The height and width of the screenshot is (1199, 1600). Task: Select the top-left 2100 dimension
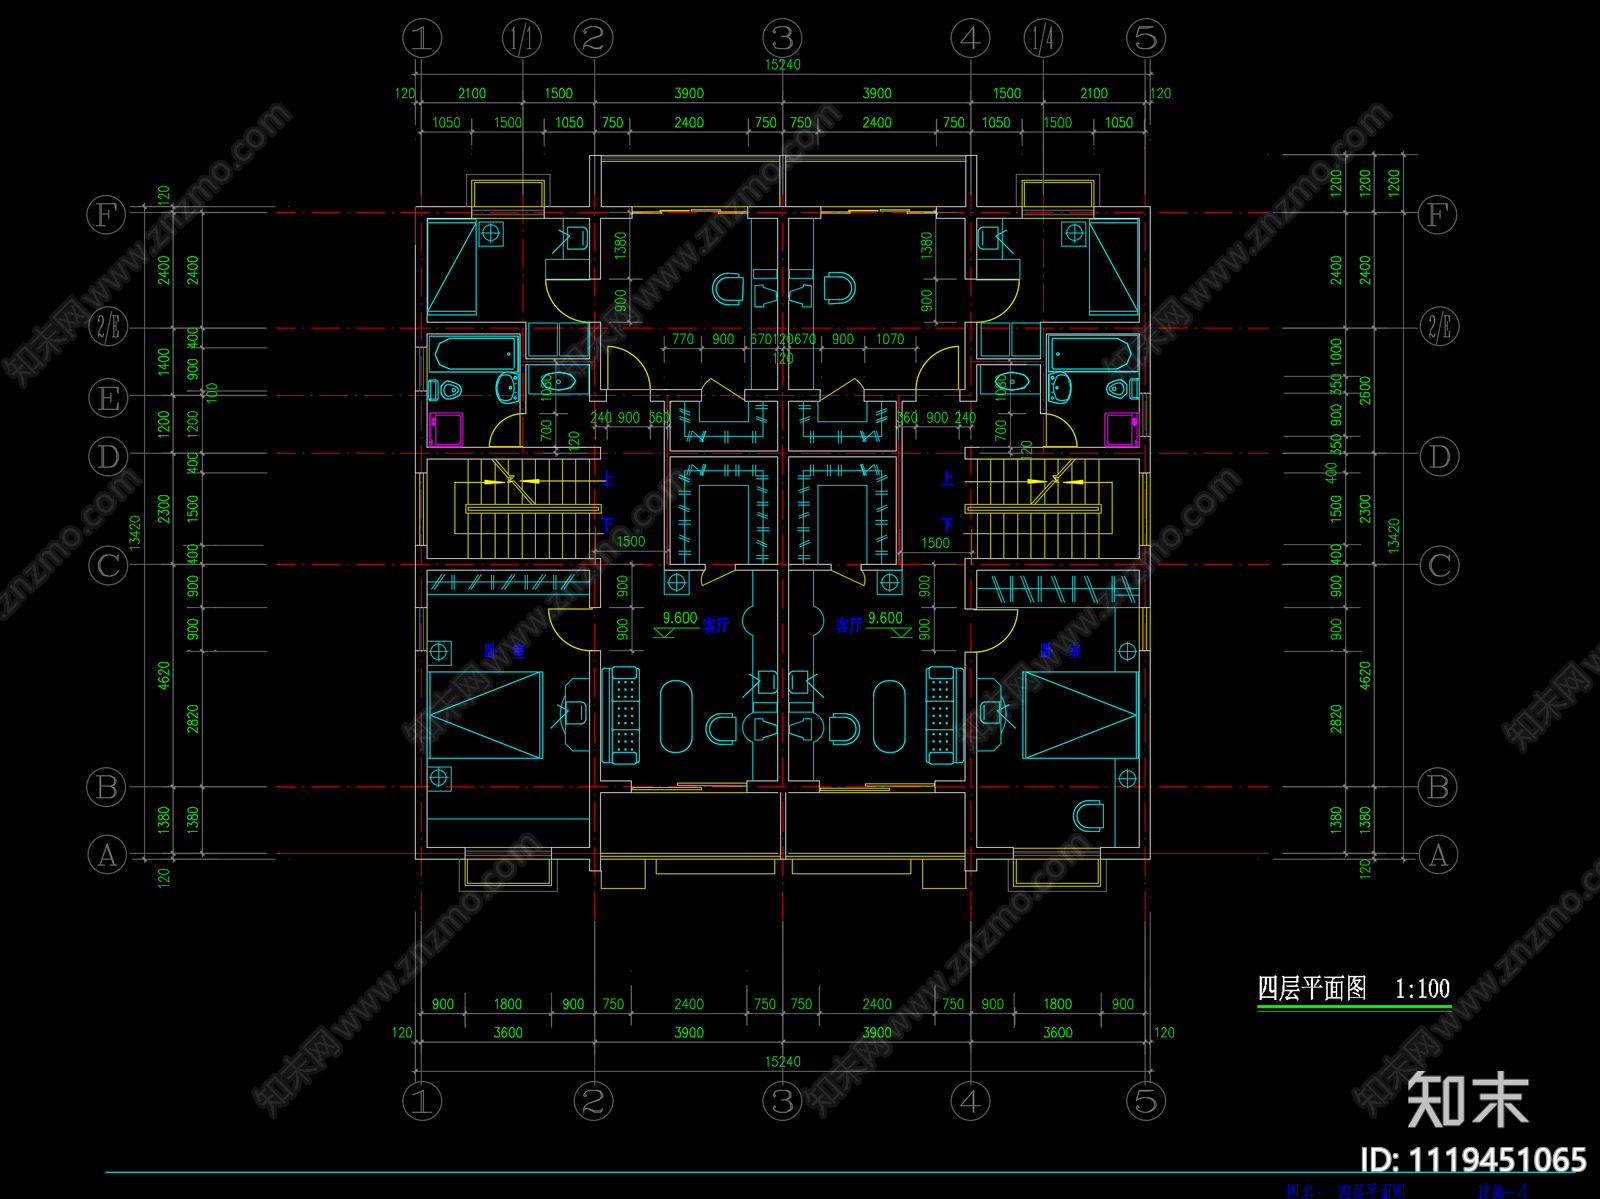click(472, 94)
